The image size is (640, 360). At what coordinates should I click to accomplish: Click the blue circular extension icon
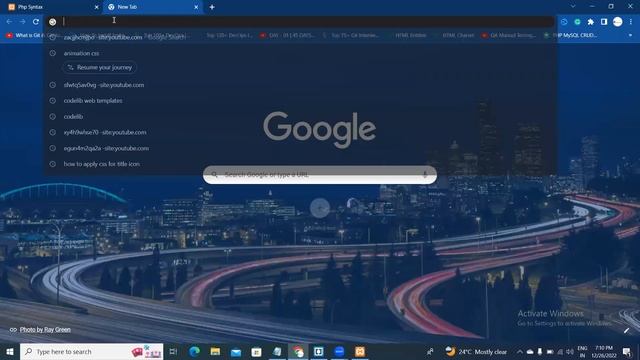pyautogui.click(x=564, y=22)
